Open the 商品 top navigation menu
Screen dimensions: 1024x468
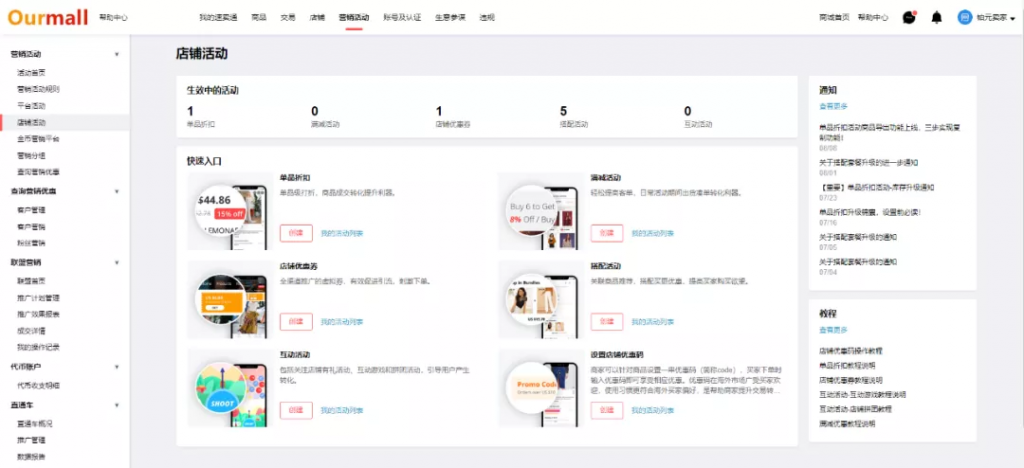coord(259,18)
